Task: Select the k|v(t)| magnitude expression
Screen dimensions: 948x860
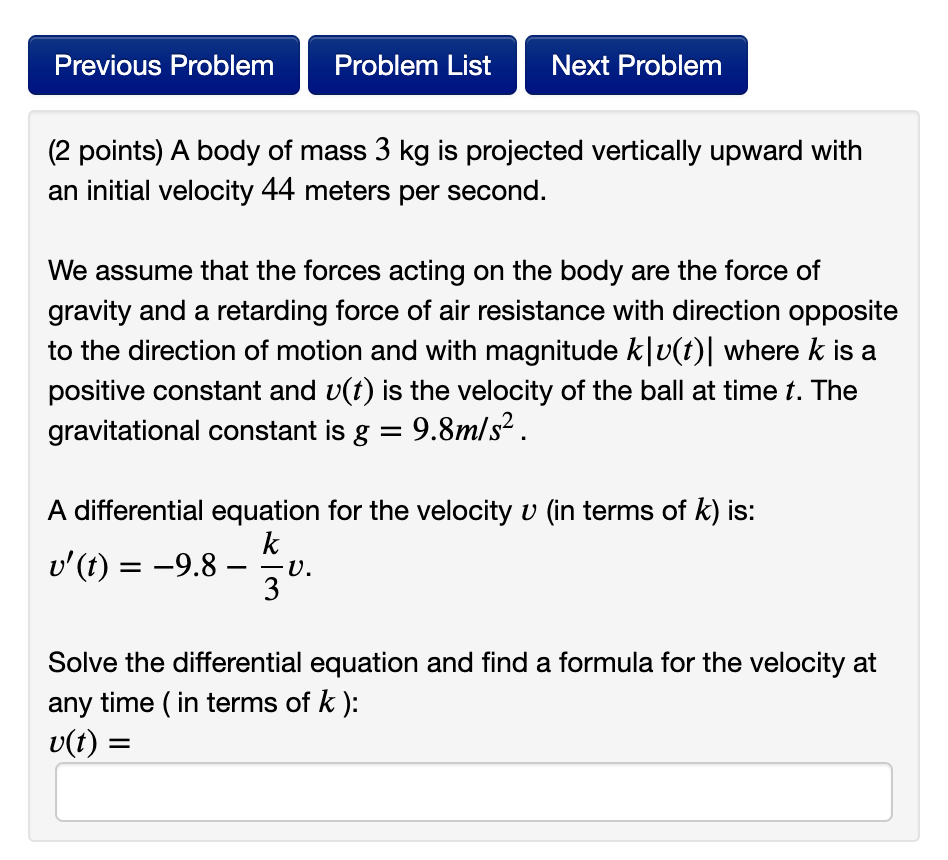Action: [x=671, y=350]
